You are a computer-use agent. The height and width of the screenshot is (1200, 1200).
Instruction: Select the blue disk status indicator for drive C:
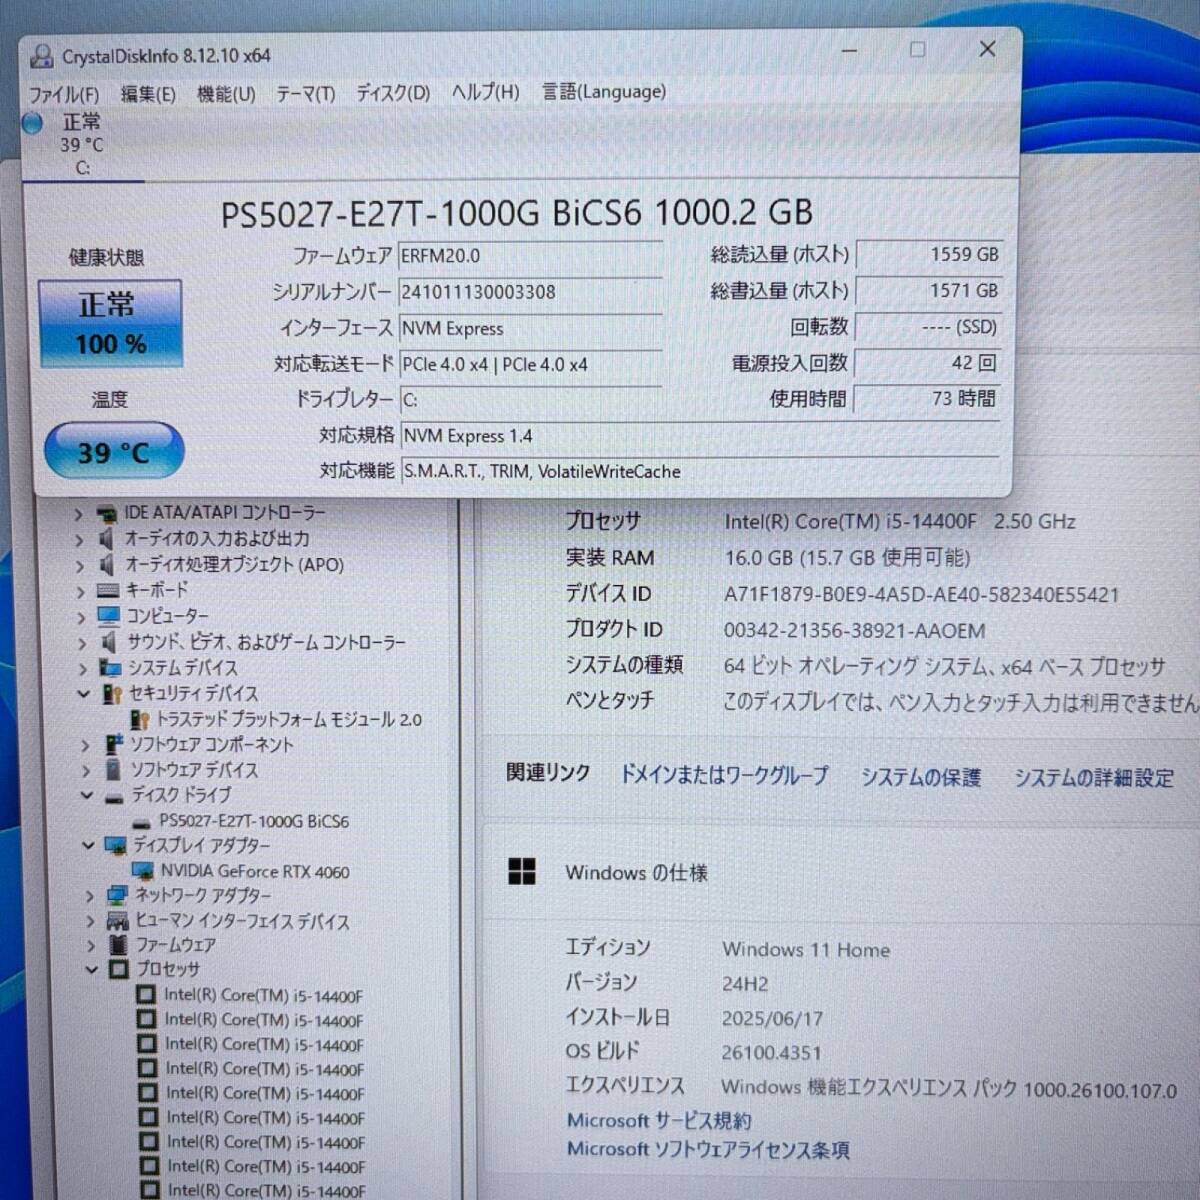(x=33, y=123)
